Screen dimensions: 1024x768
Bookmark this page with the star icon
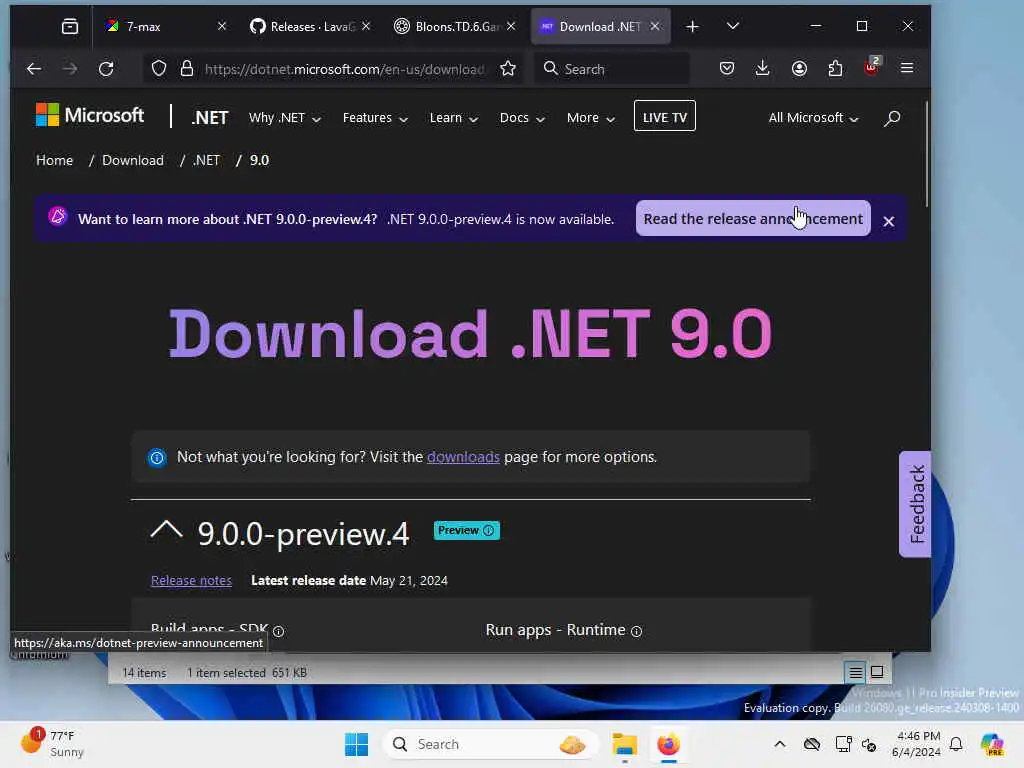coord(508,69)
